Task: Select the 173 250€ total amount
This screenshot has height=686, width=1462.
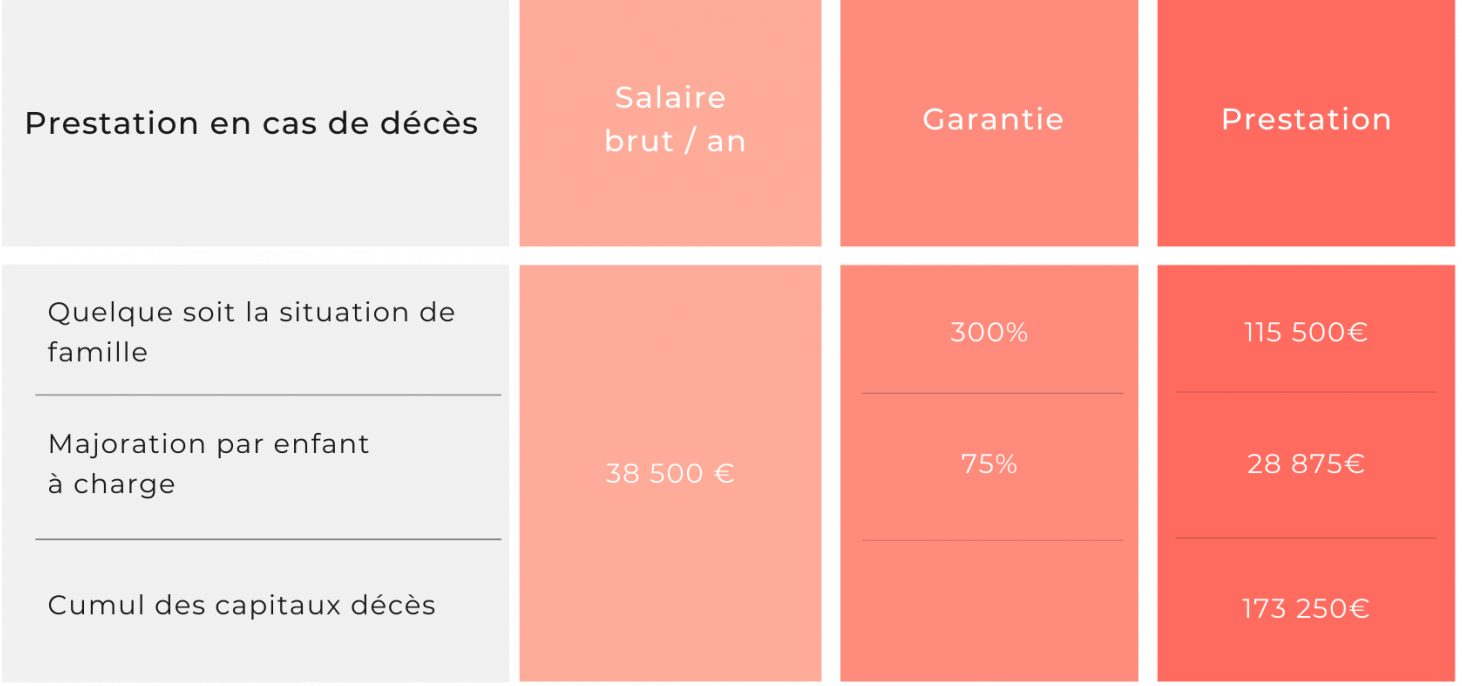Action: pyautogui.click(x=1306, y=608)
